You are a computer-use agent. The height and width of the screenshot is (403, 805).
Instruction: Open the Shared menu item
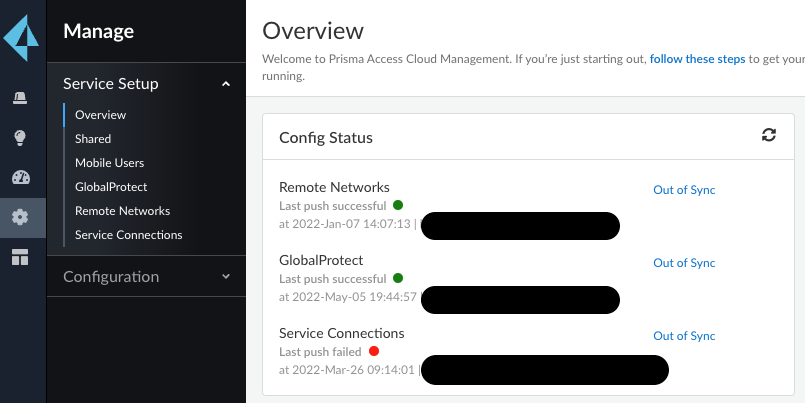point(93,139)
